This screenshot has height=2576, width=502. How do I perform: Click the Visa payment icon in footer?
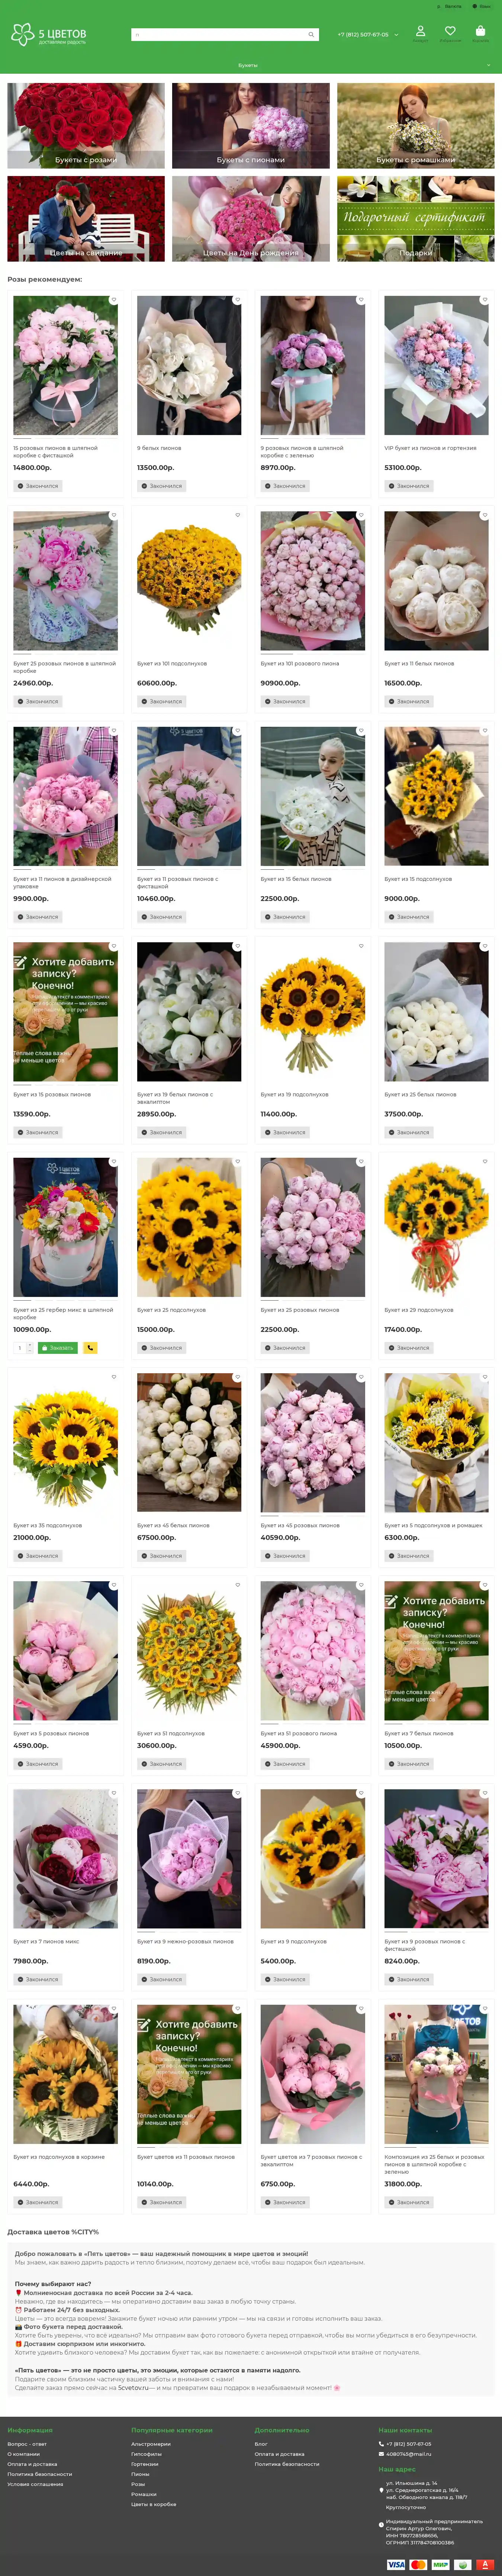(x=397, y=2564)
